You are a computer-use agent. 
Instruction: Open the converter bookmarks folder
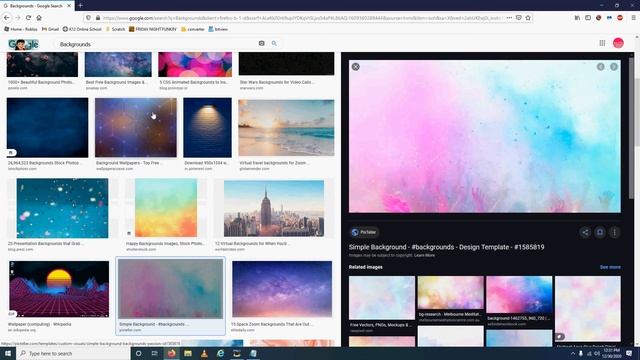(193, 29)
